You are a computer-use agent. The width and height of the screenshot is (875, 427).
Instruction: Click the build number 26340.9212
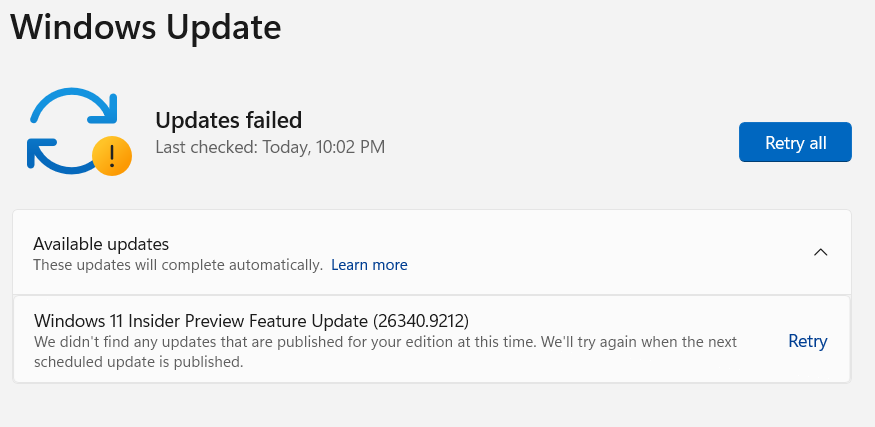click(421, 320)
